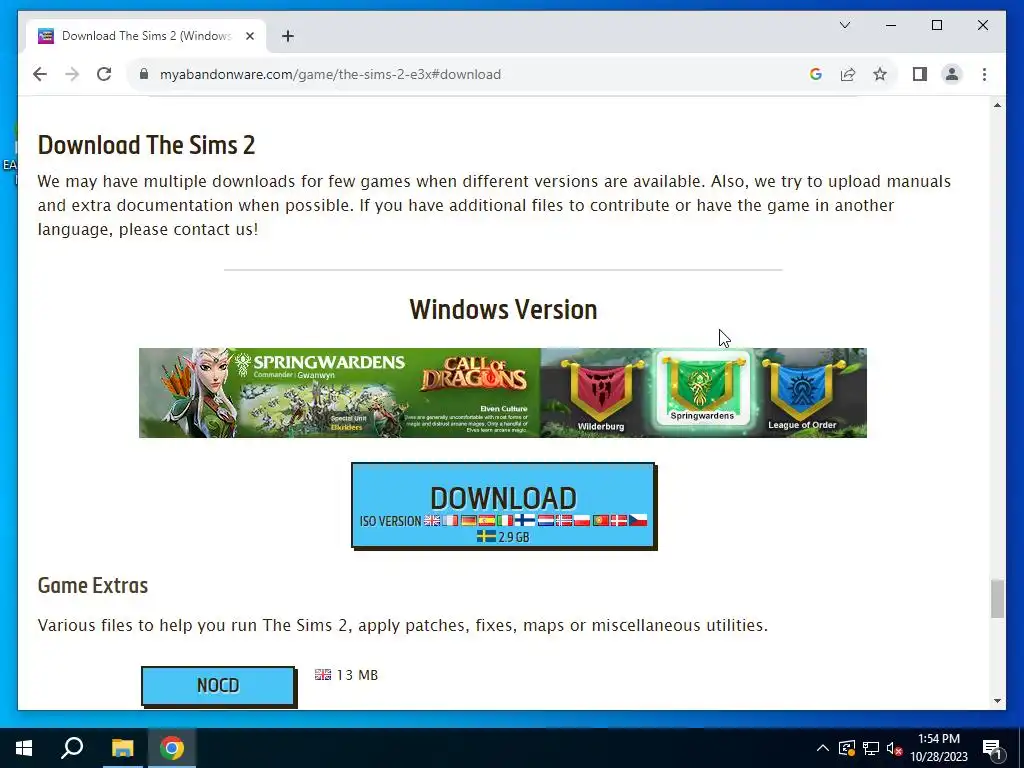Screen dimensions: 1024x768
Task: Open the notification center icon
Action: pos(992,748)
